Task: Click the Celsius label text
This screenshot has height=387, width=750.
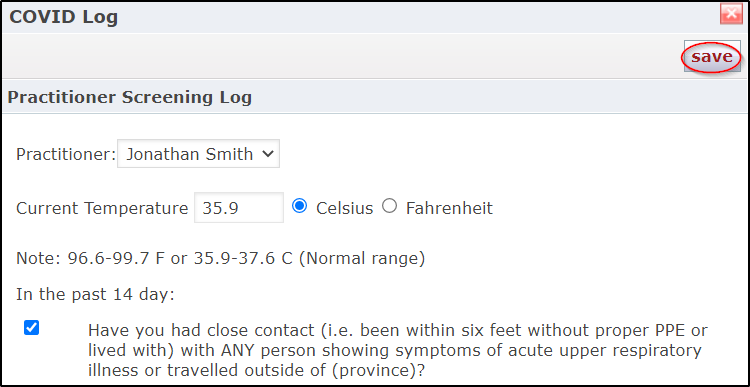Action: [344, 209]
